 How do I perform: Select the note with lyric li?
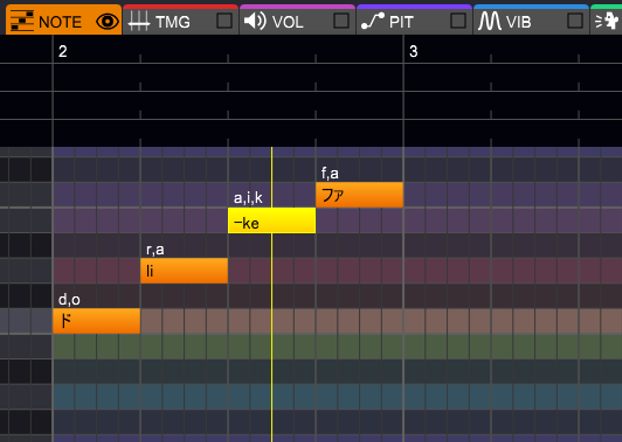[x=184, y=271]
